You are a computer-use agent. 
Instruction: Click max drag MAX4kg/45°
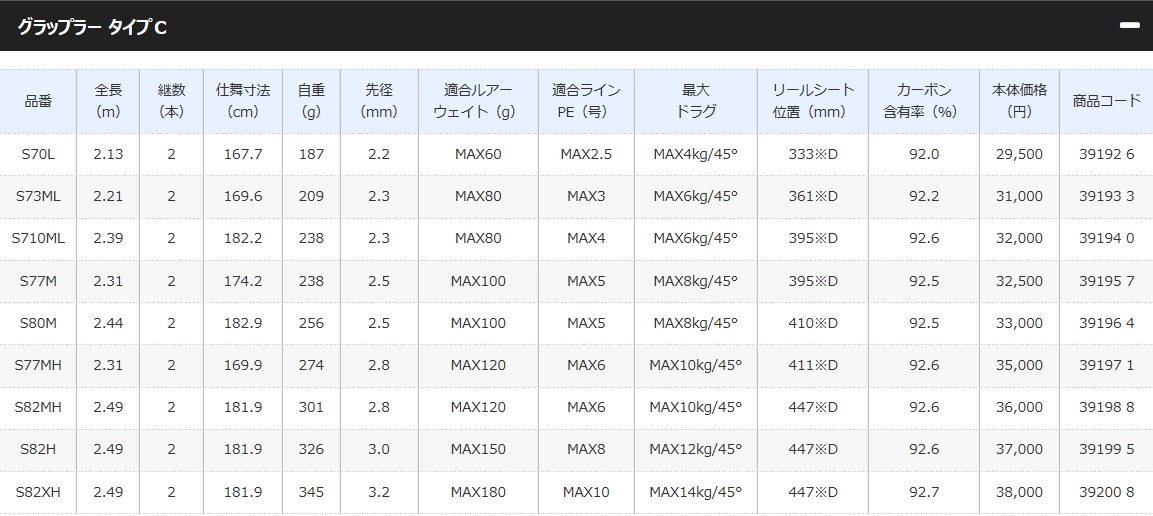(696, 154)
